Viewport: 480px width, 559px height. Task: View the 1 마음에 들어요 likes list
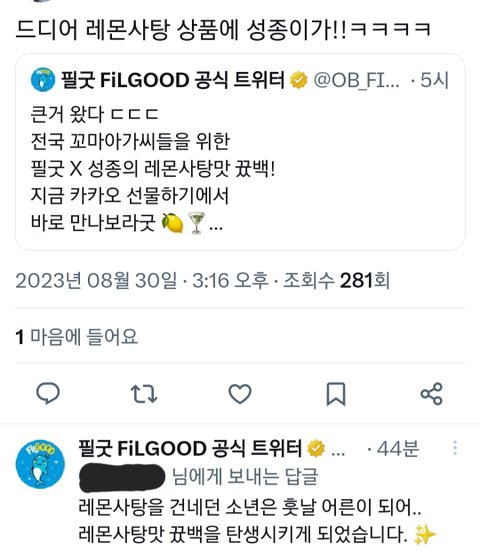click(77, 337)
